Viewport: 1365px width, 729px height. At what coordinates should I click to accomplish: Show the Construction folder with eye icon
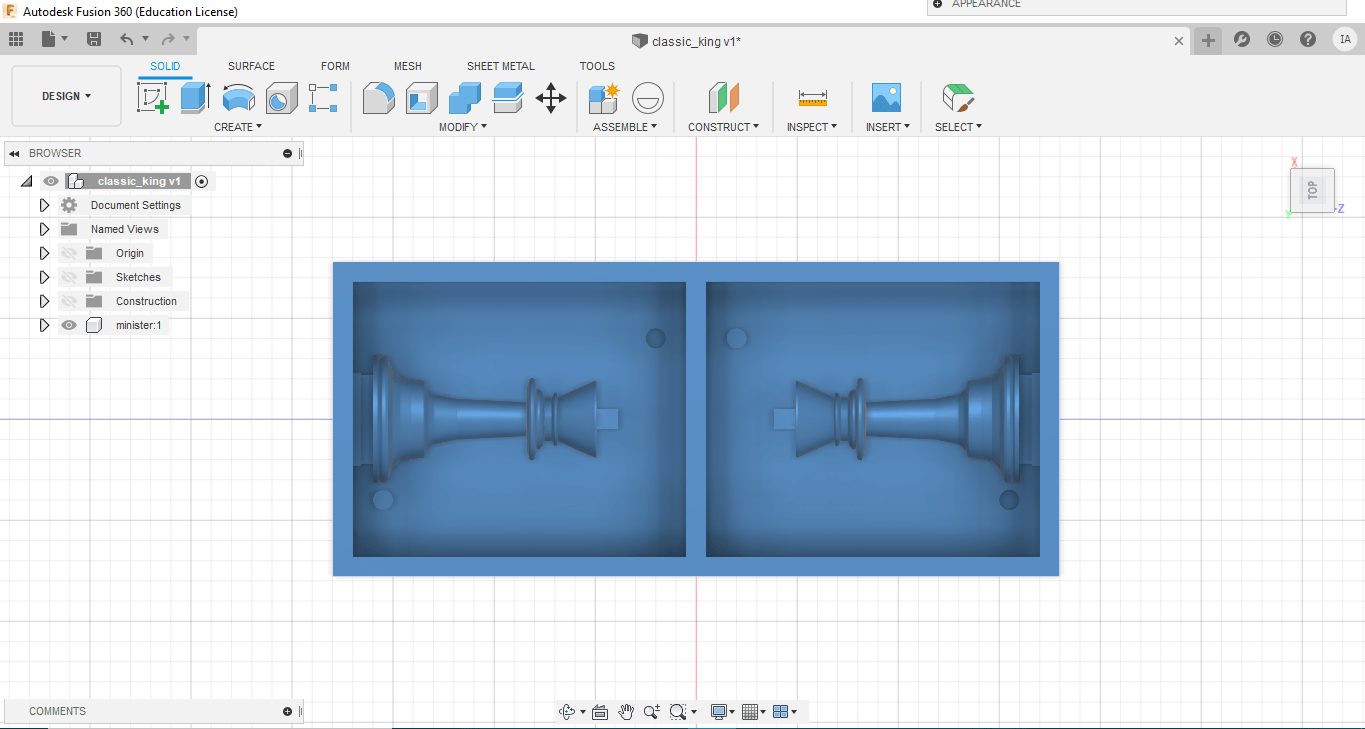(x=69, y=301)
